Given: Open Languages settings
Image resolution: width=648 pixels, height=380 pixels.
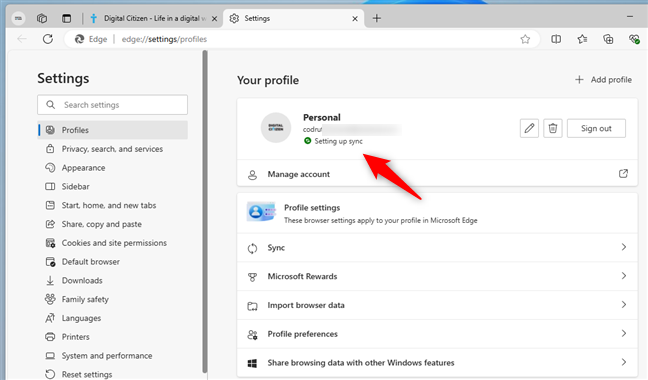Looking at the screenshot, I should pyautogui.click(x=112, y=318).
